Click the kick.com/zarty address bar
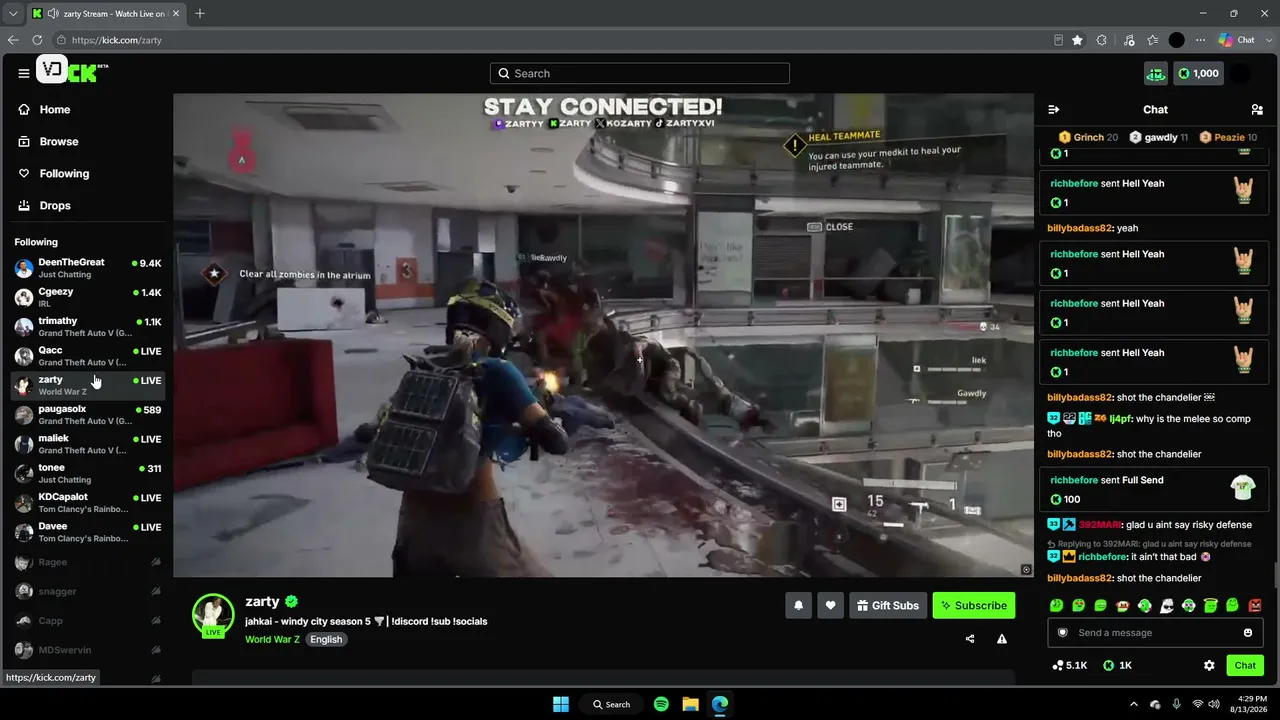 550,40
